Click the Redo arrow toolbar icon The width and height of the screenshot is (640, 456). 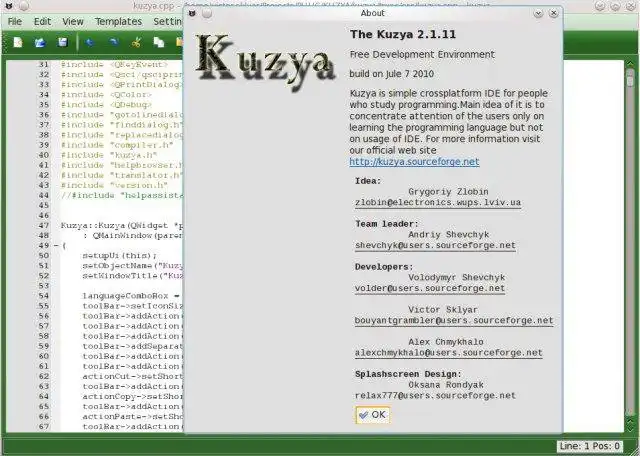[x=113, y=42]
